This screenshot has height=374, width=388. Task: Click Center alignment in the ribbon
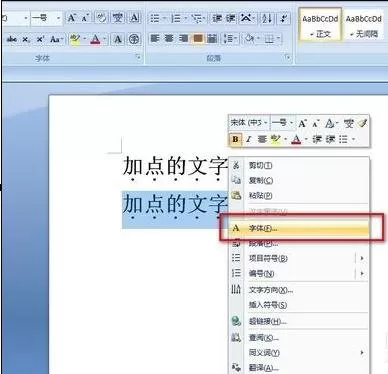click(169, 39)
